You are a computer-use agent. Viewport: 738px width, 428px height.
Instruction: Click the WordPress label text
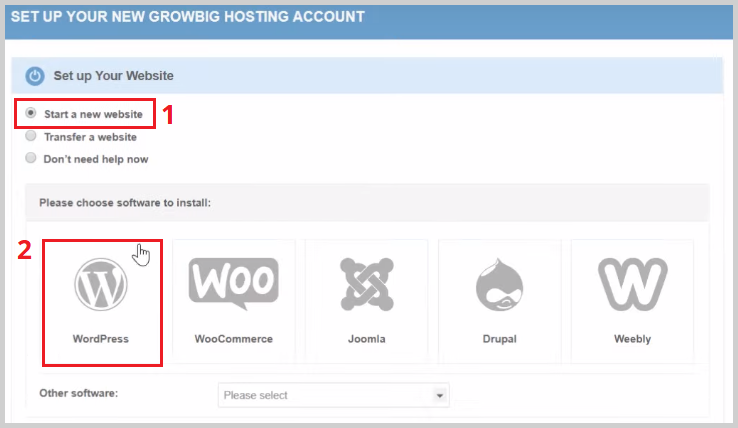(x=101, y=339)
